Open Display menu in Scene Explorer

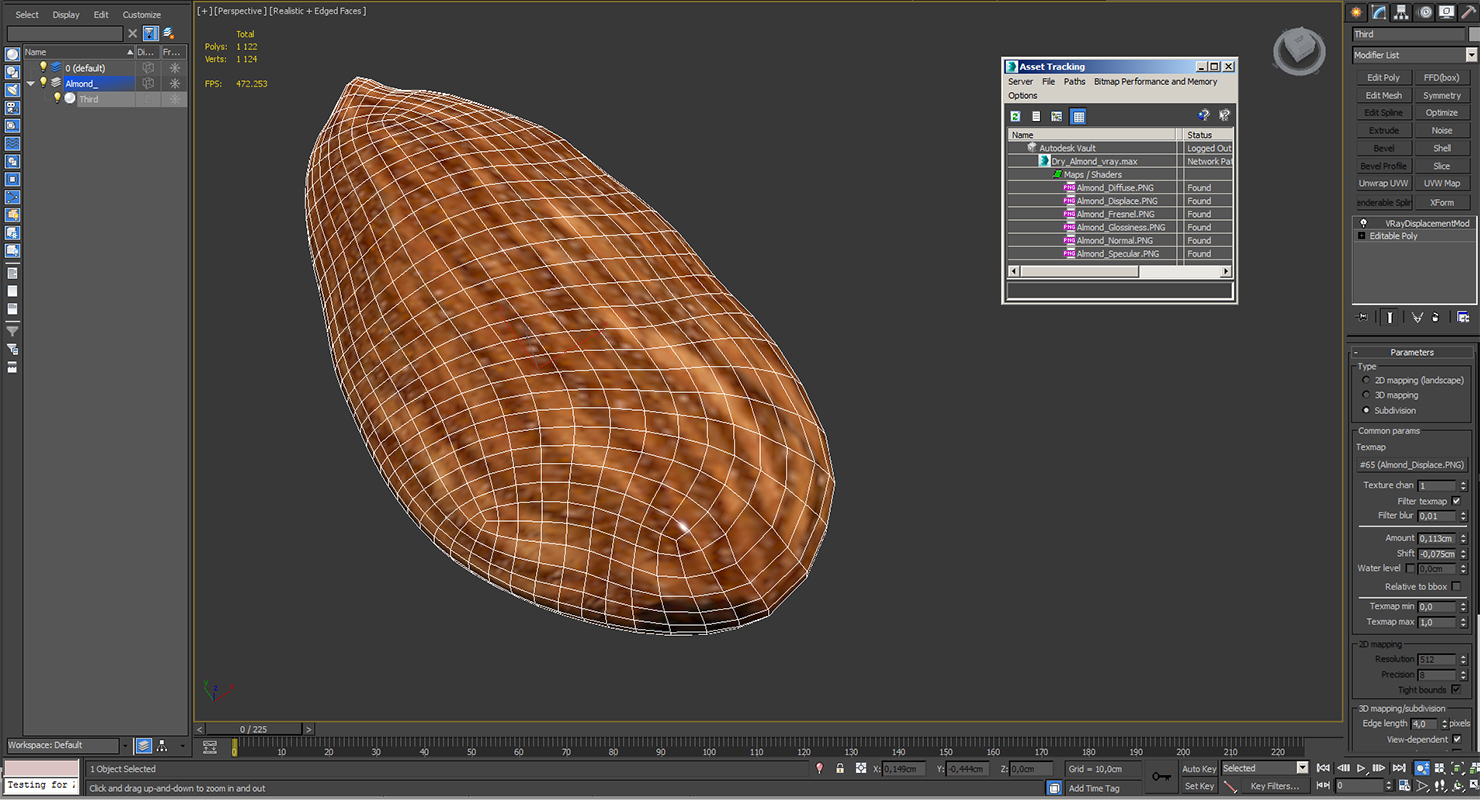point(66,15)
